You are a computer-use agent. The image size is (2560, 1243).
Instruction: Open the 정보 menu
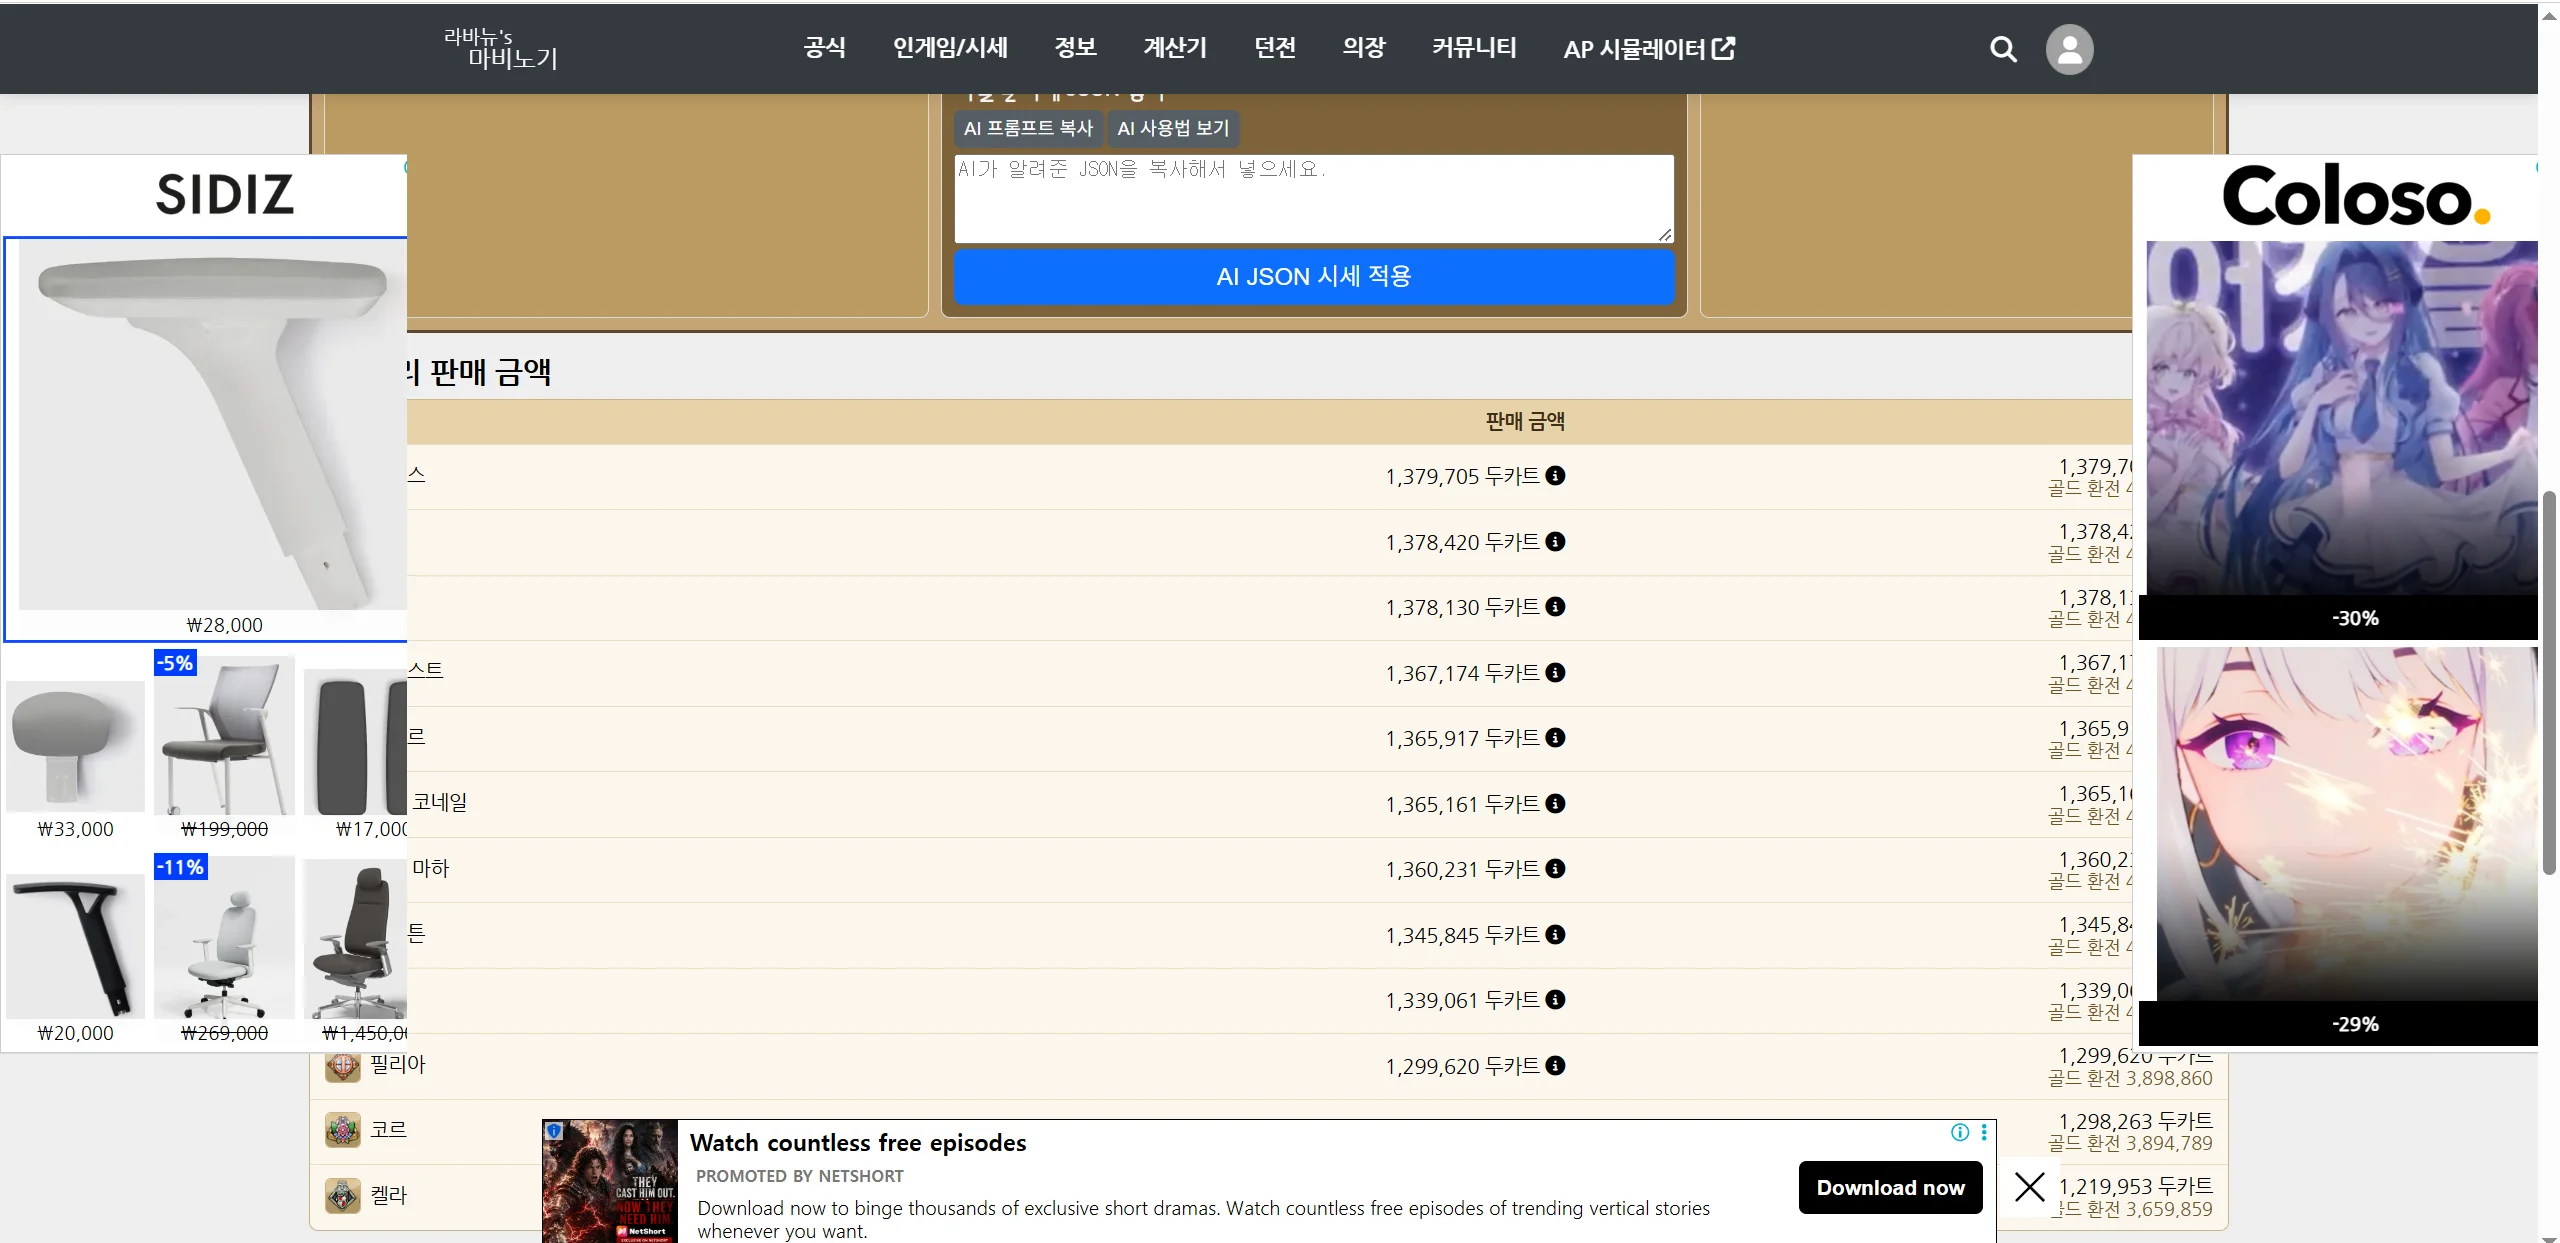click(x=1076, y=48)
